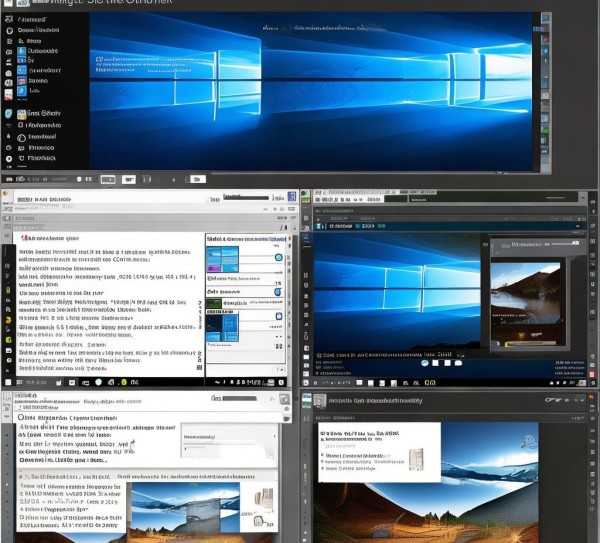Image resolution: width=600 pixels, height=543 pixels.
Task: Click the document icon inside the white dialog bottom-right
Action: [x=416, y=458]
